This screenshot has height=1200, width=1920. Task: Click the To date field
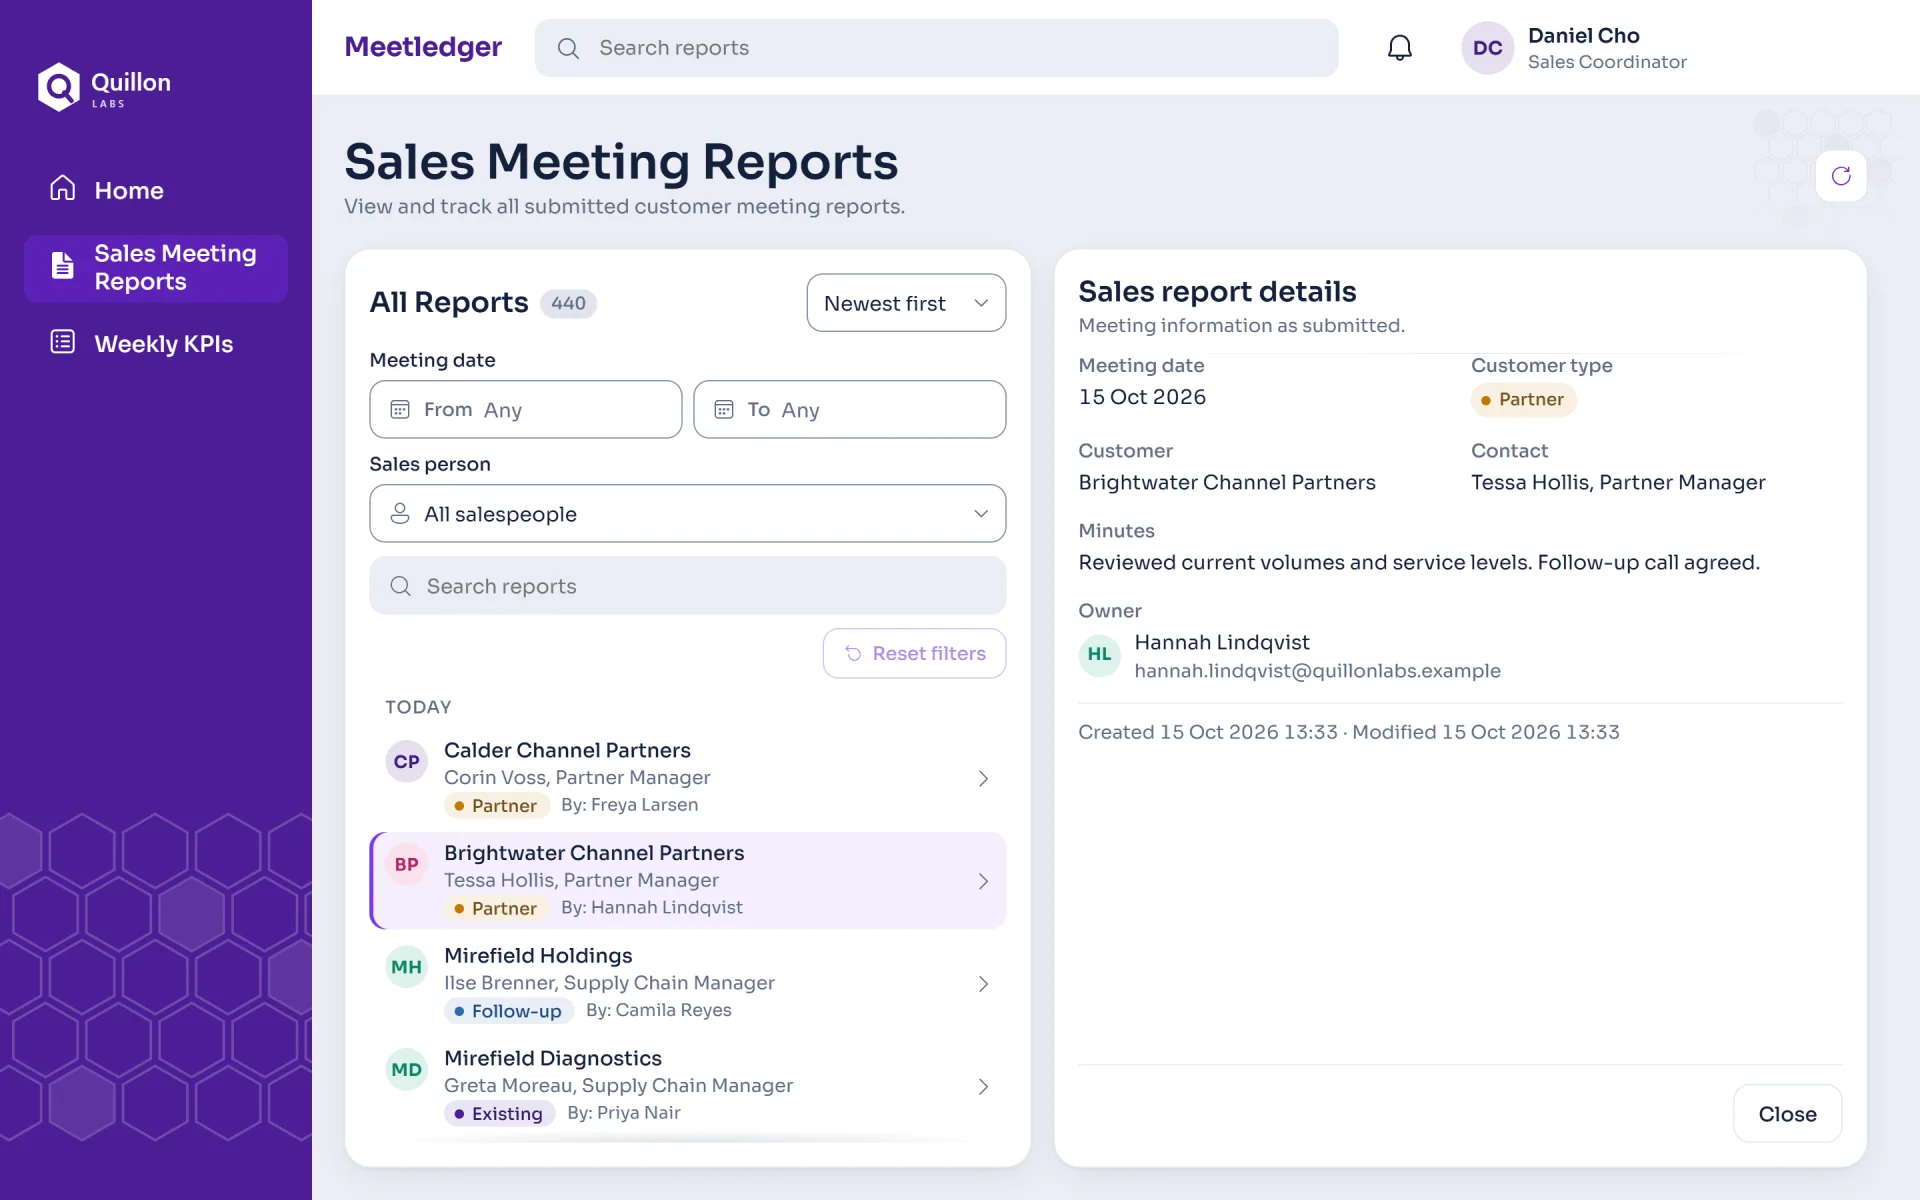click(850, 409)
